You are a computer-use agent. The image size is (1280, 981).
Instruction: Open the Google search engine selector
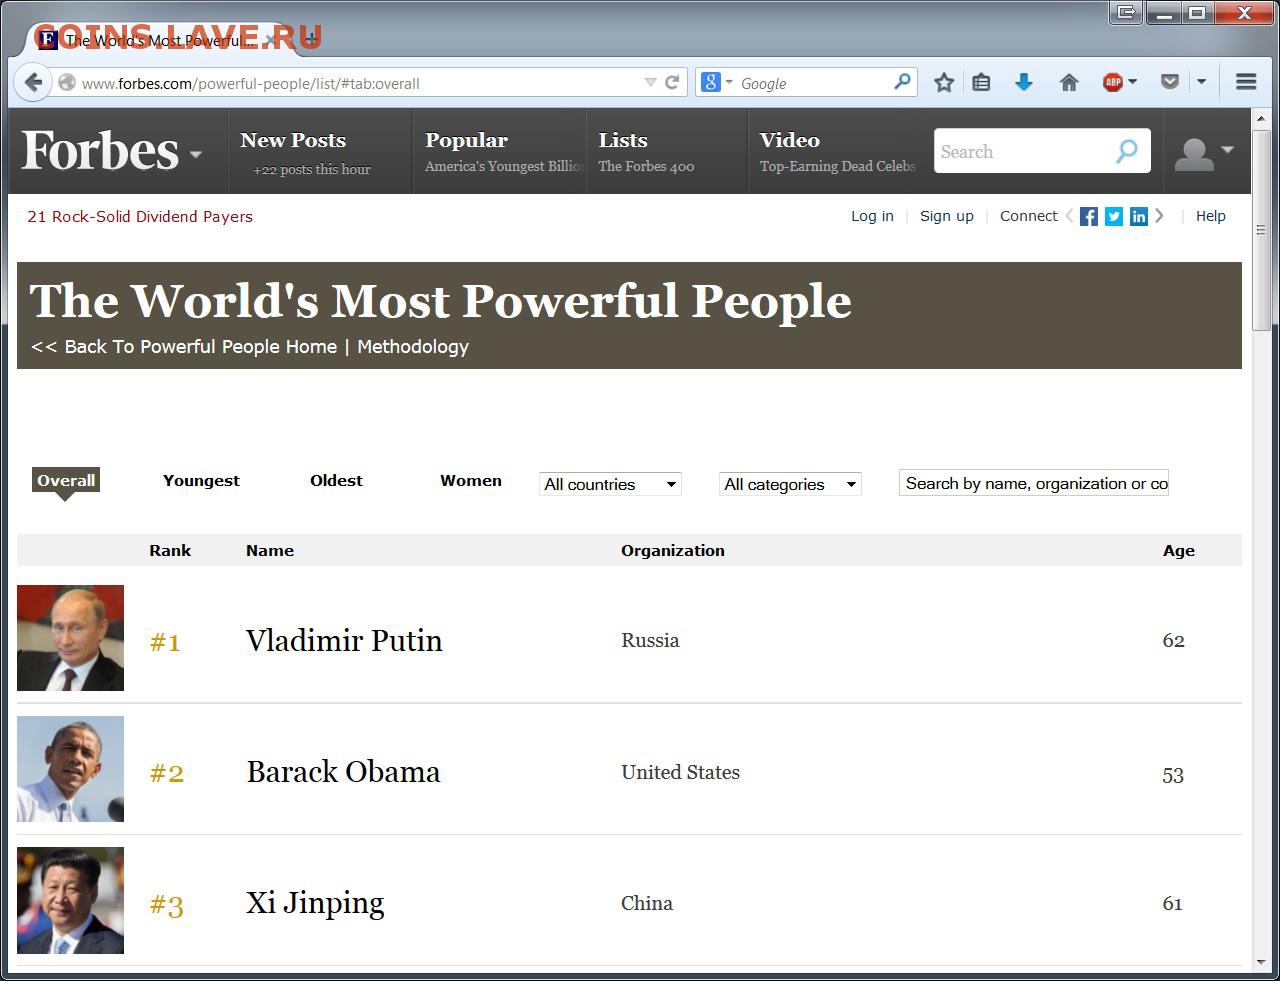click(717, 83)
